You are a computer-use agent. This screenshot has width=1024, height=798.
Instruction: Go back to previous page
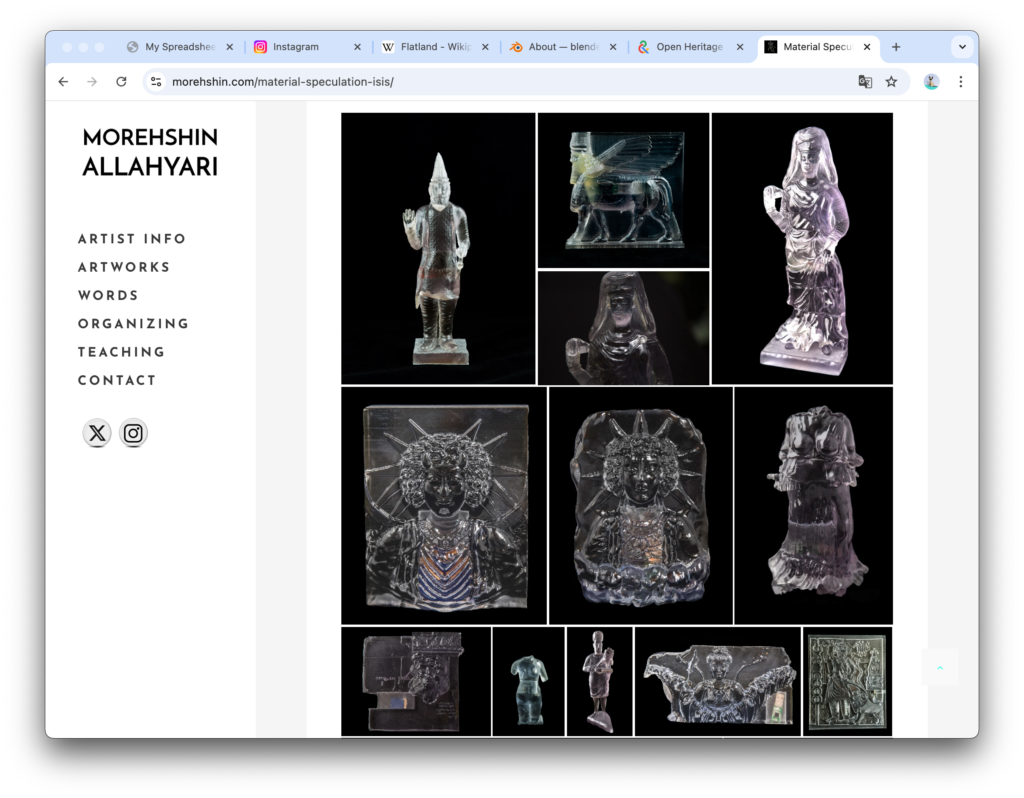63,82
